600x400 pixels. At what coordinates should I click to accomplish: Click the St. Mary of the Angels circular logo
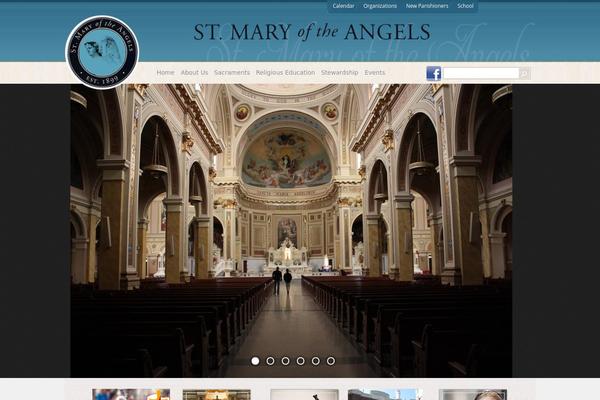102,52
